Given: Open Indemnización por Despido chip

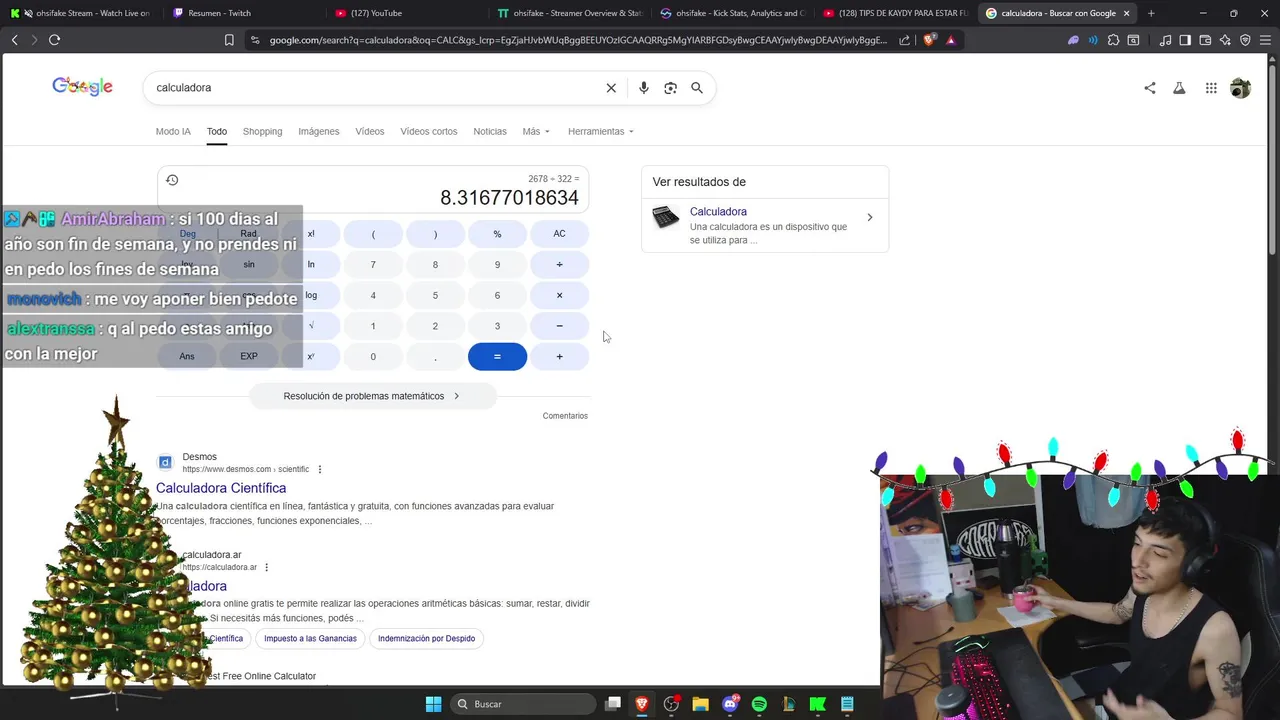Looking at the screenshot, I should click(x=426, y=639).
